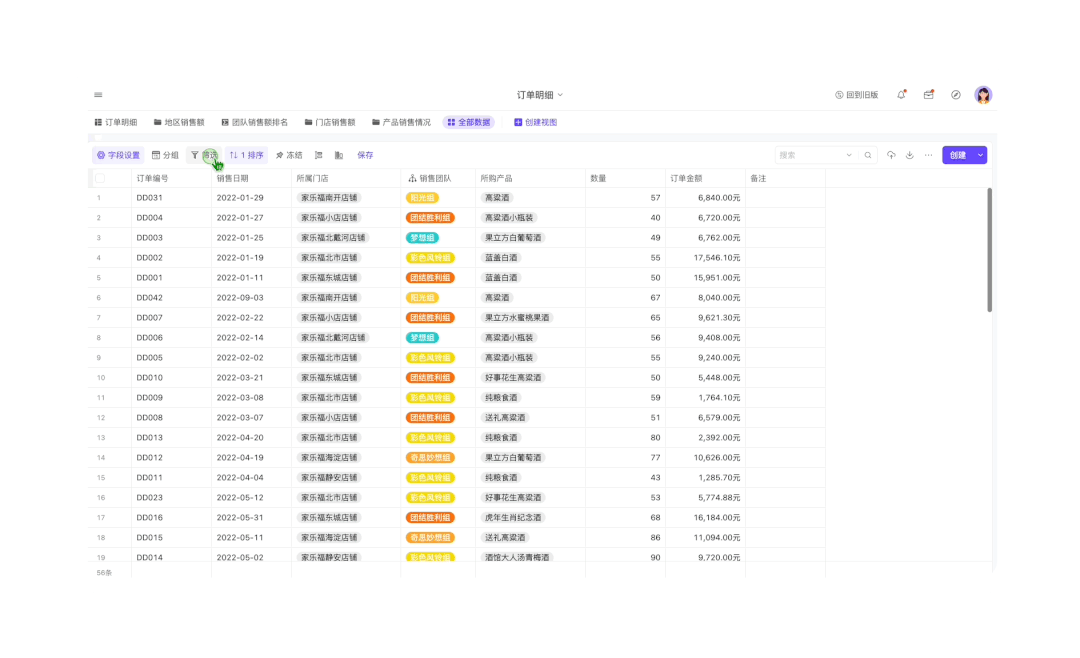Click the magnifier search icon
This screenshot has height=658, width=1080.
point(868,156)
